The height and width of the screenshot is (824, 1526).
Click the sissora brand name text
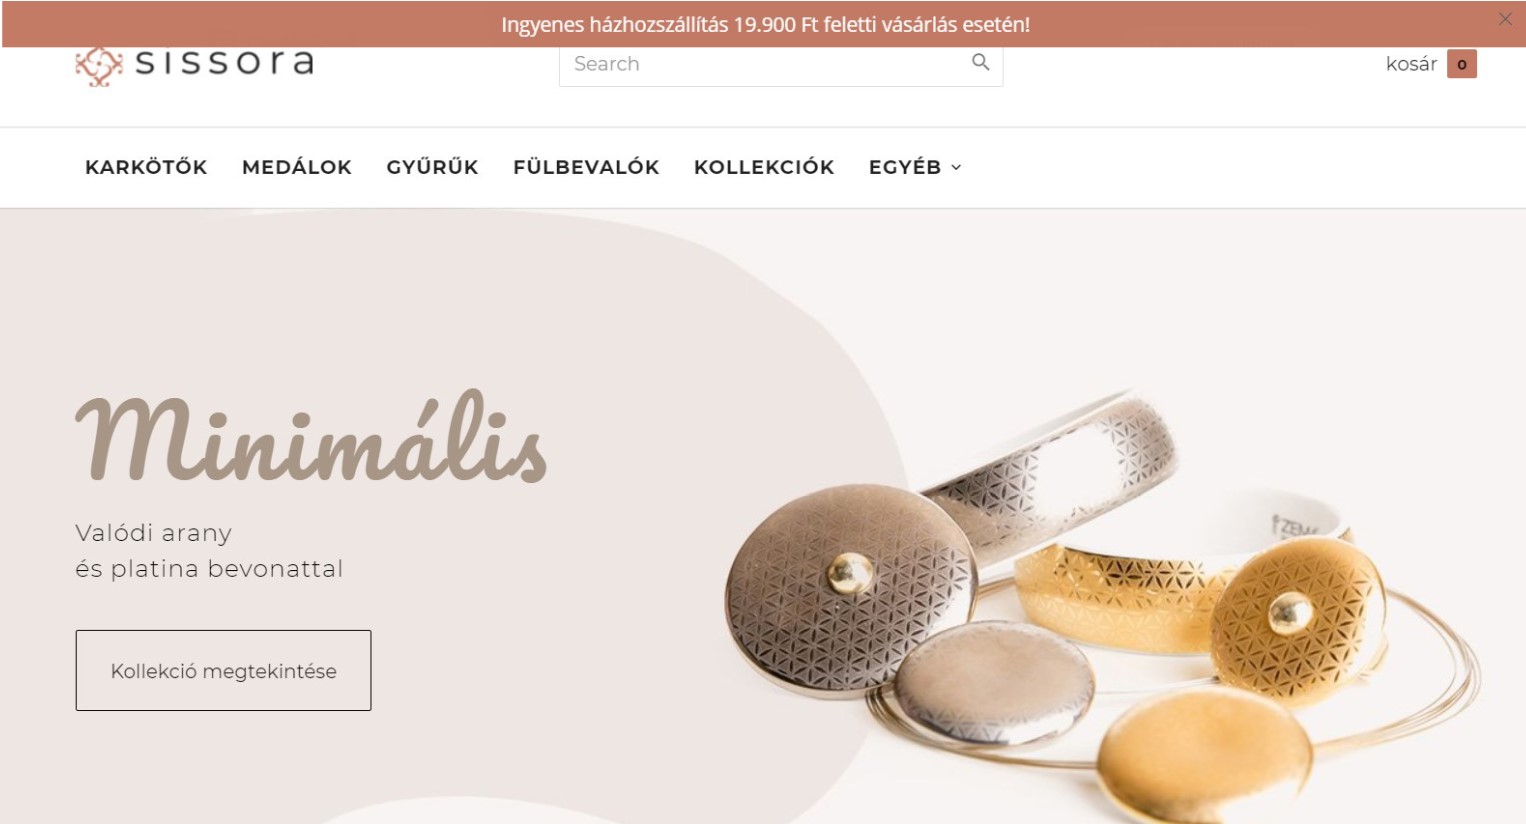(224, 63)
